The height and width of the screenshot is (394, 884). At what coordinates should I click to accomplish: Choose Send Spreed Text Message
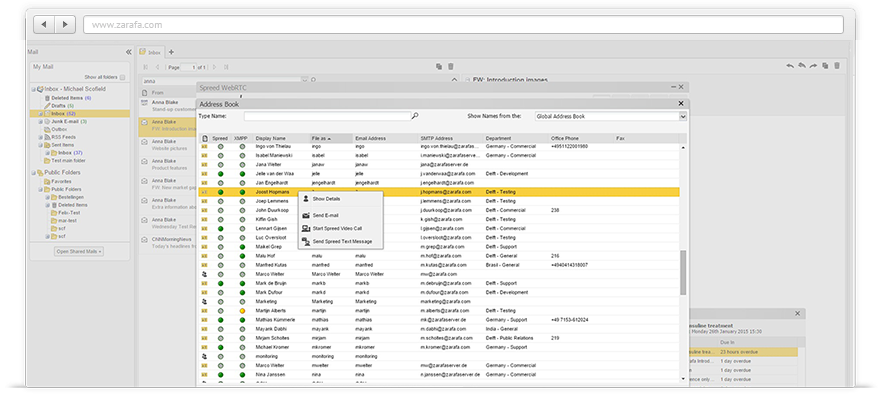click(x=341, y=241)
